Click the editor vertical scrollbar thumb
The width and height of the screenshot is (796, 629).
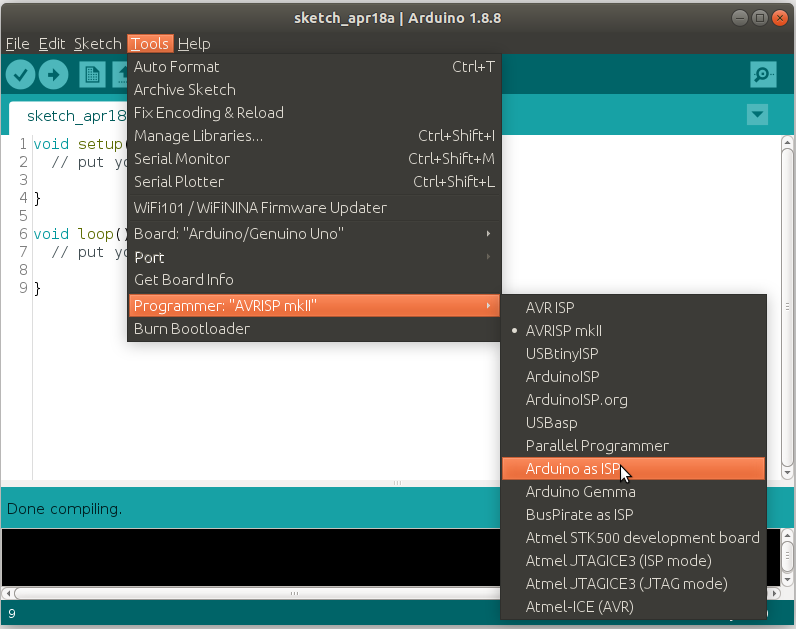(787, 307)
